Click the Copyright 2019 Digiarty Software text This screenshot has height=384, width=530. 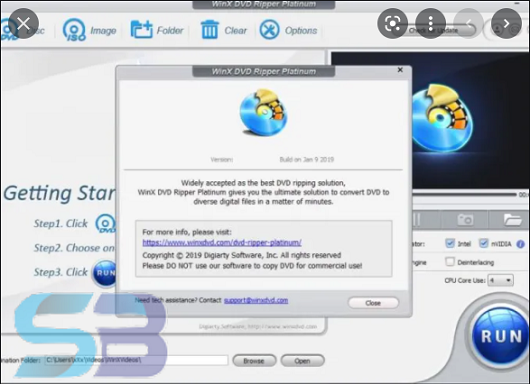(242, 255)
